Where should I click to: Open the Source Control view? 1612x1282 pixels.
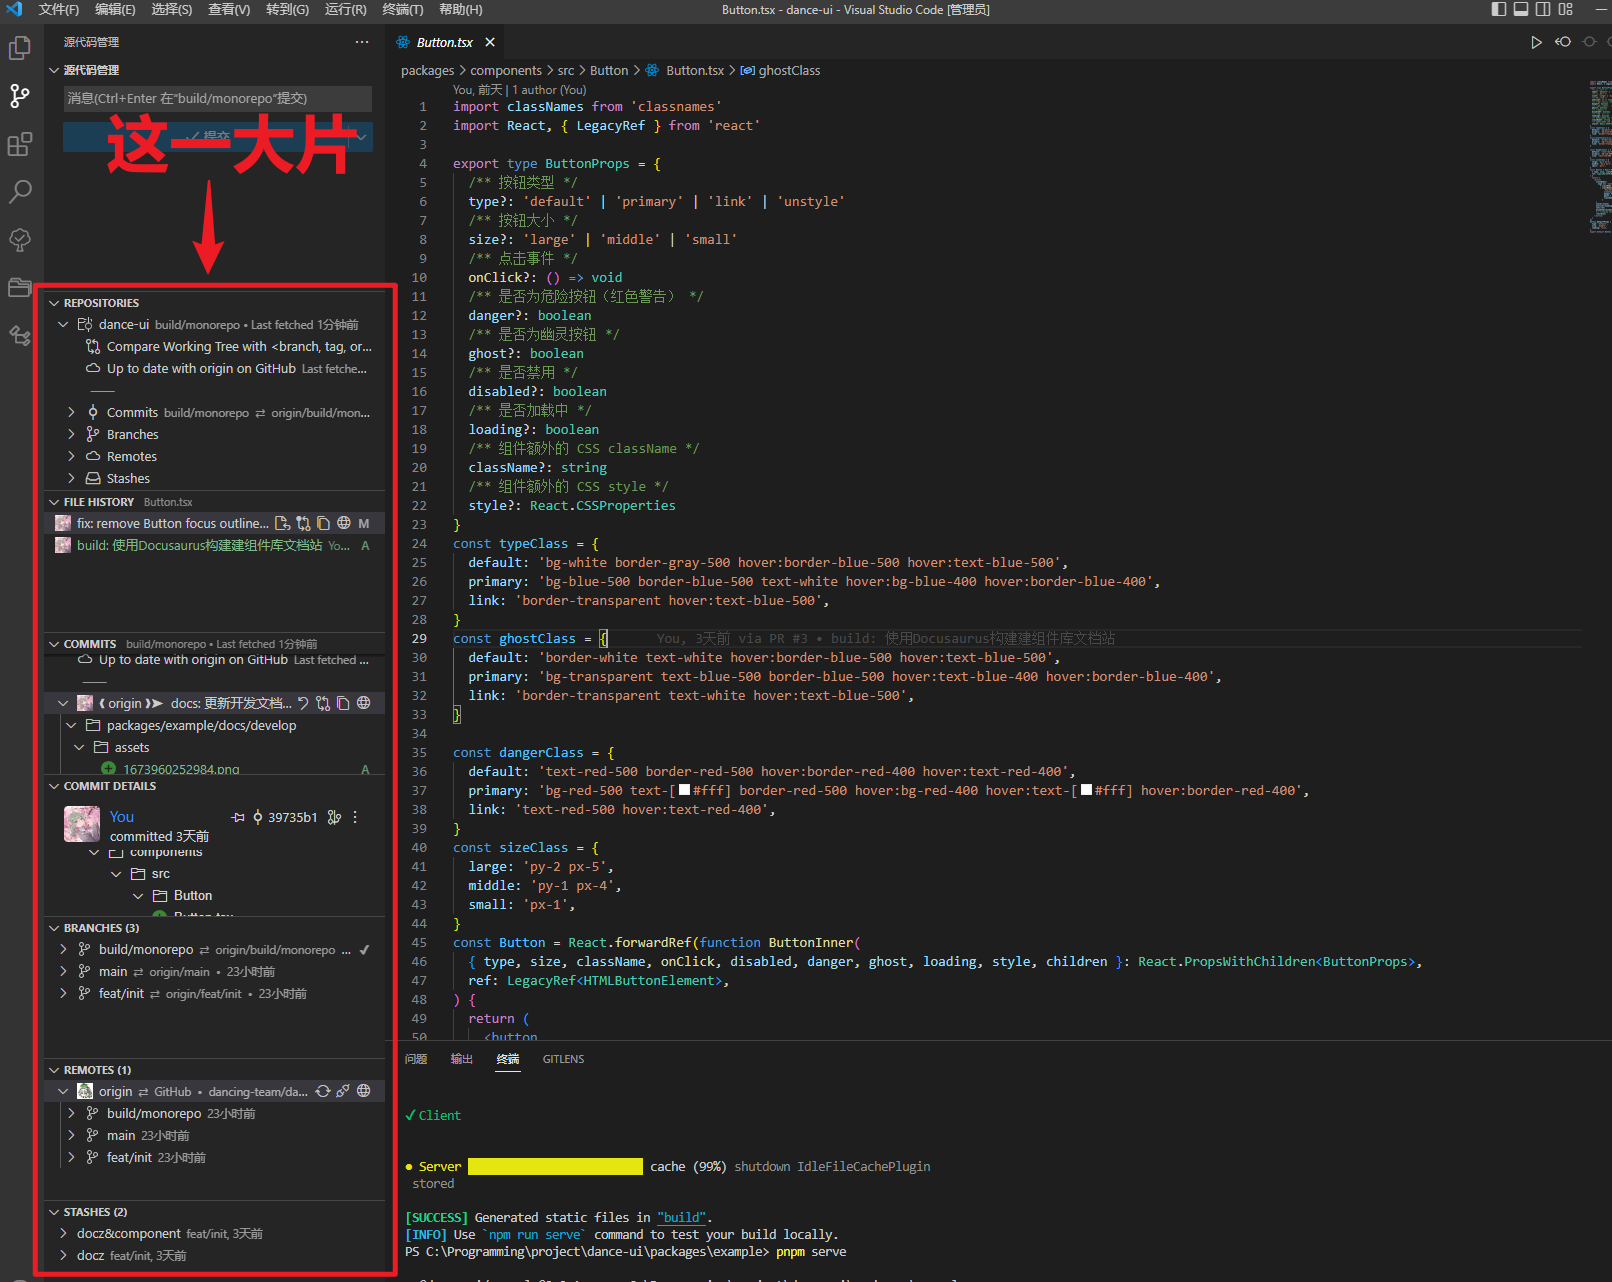point(20,94)
